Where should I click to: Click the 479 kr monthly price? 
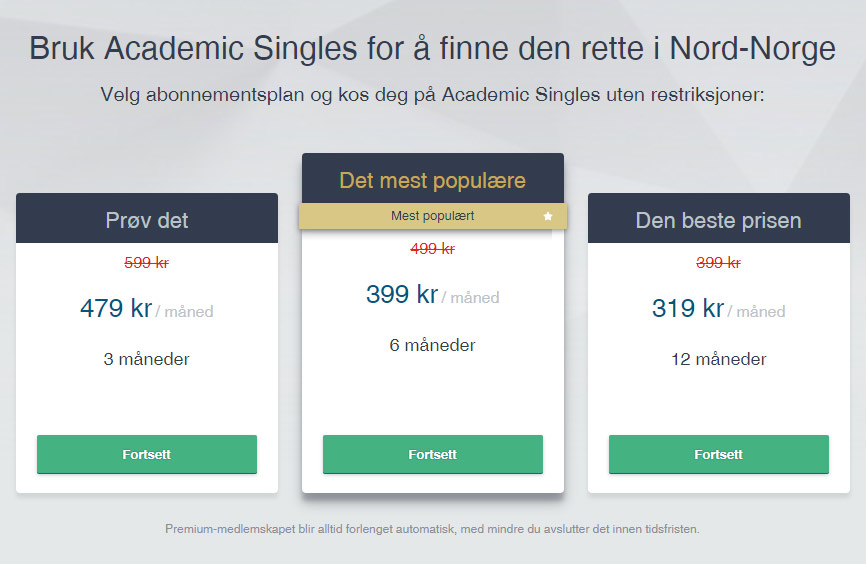[x=116, y=308]
